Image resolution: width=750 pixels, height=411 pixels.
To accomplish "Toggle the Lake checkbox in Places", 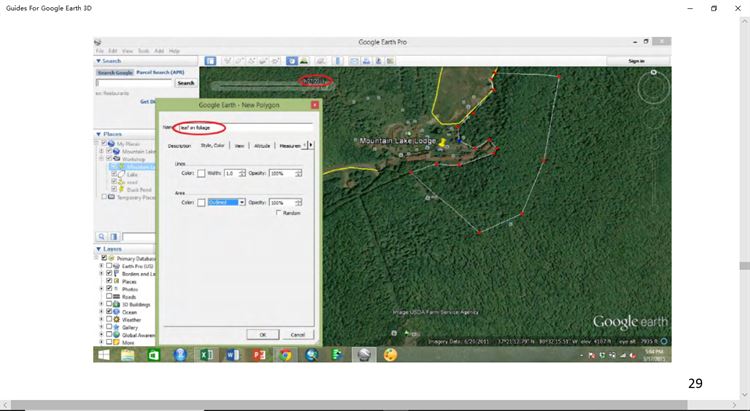I will pos(114,175).
